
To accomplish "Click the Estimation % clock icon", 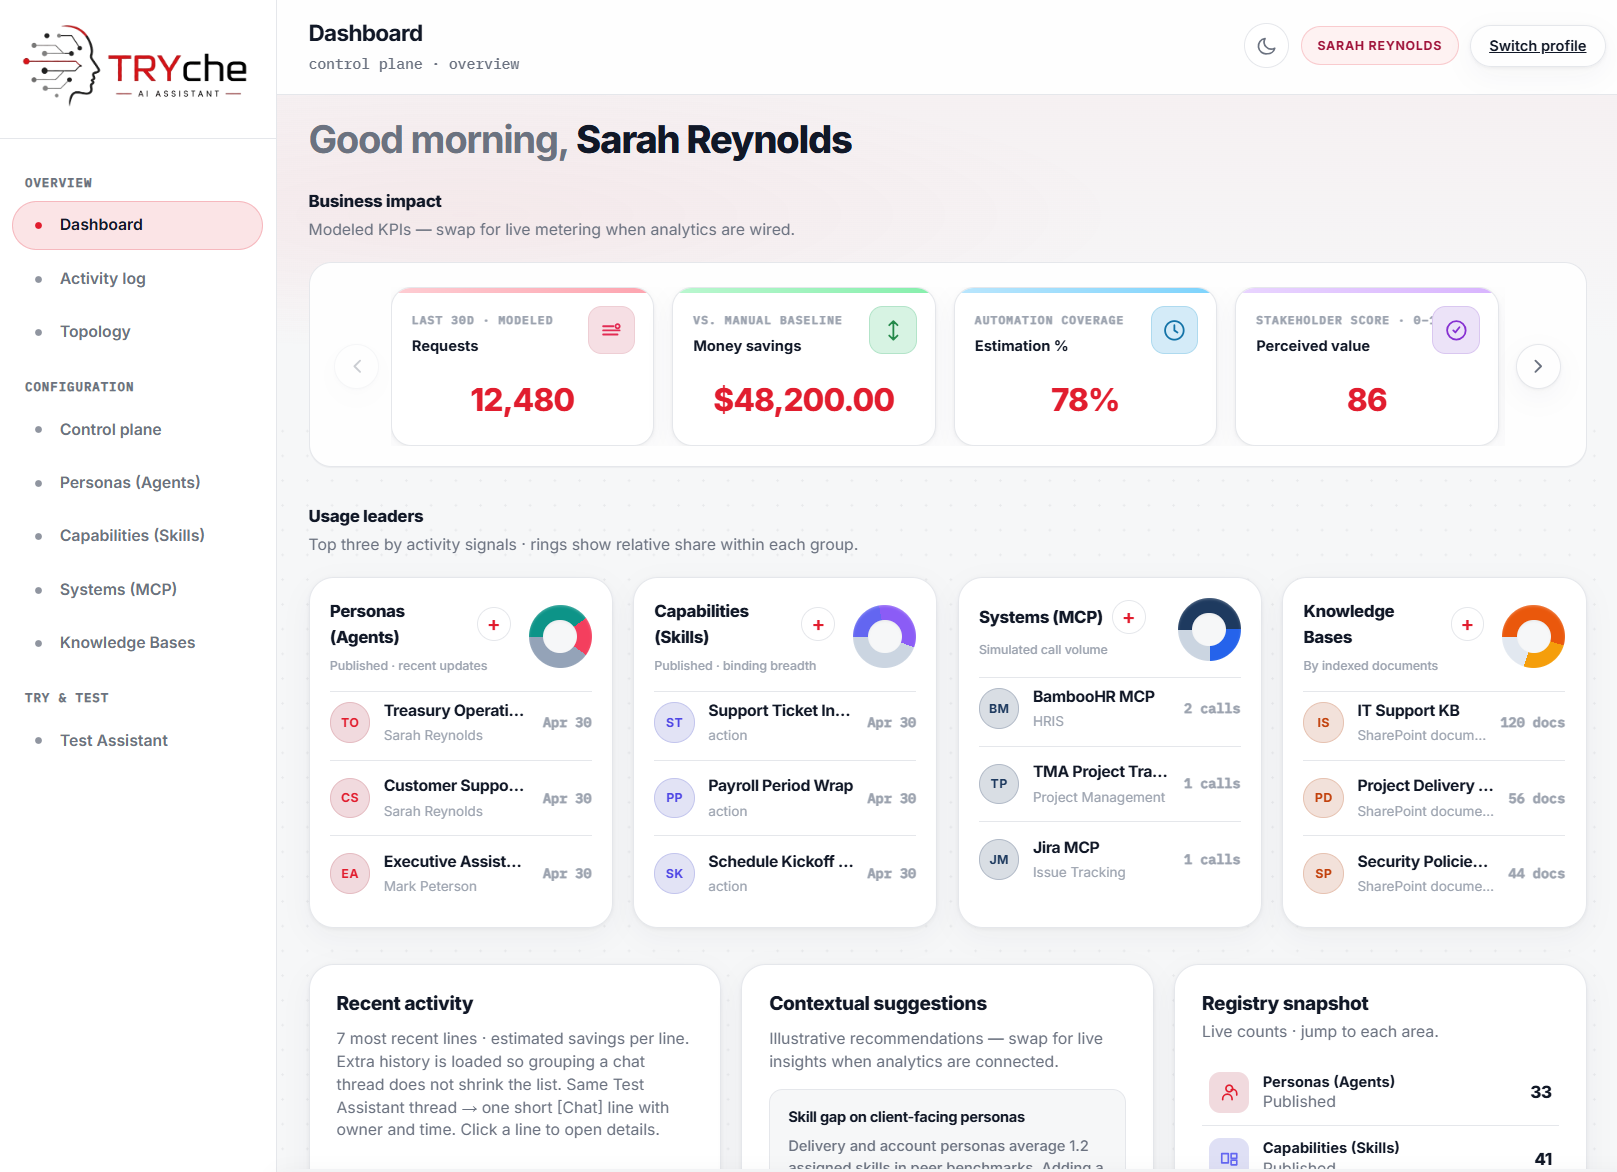I will (1174, 330).
